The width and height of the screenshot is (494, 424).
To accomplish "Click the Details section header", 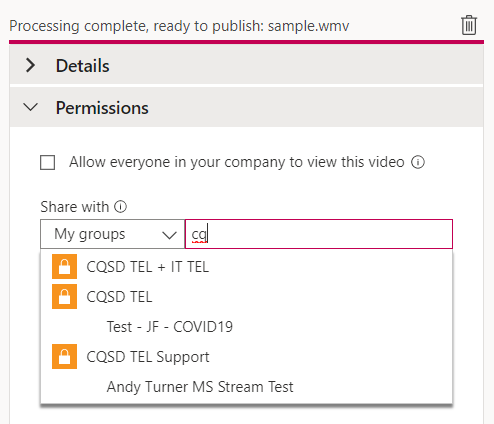I will (x=246, y=65).
